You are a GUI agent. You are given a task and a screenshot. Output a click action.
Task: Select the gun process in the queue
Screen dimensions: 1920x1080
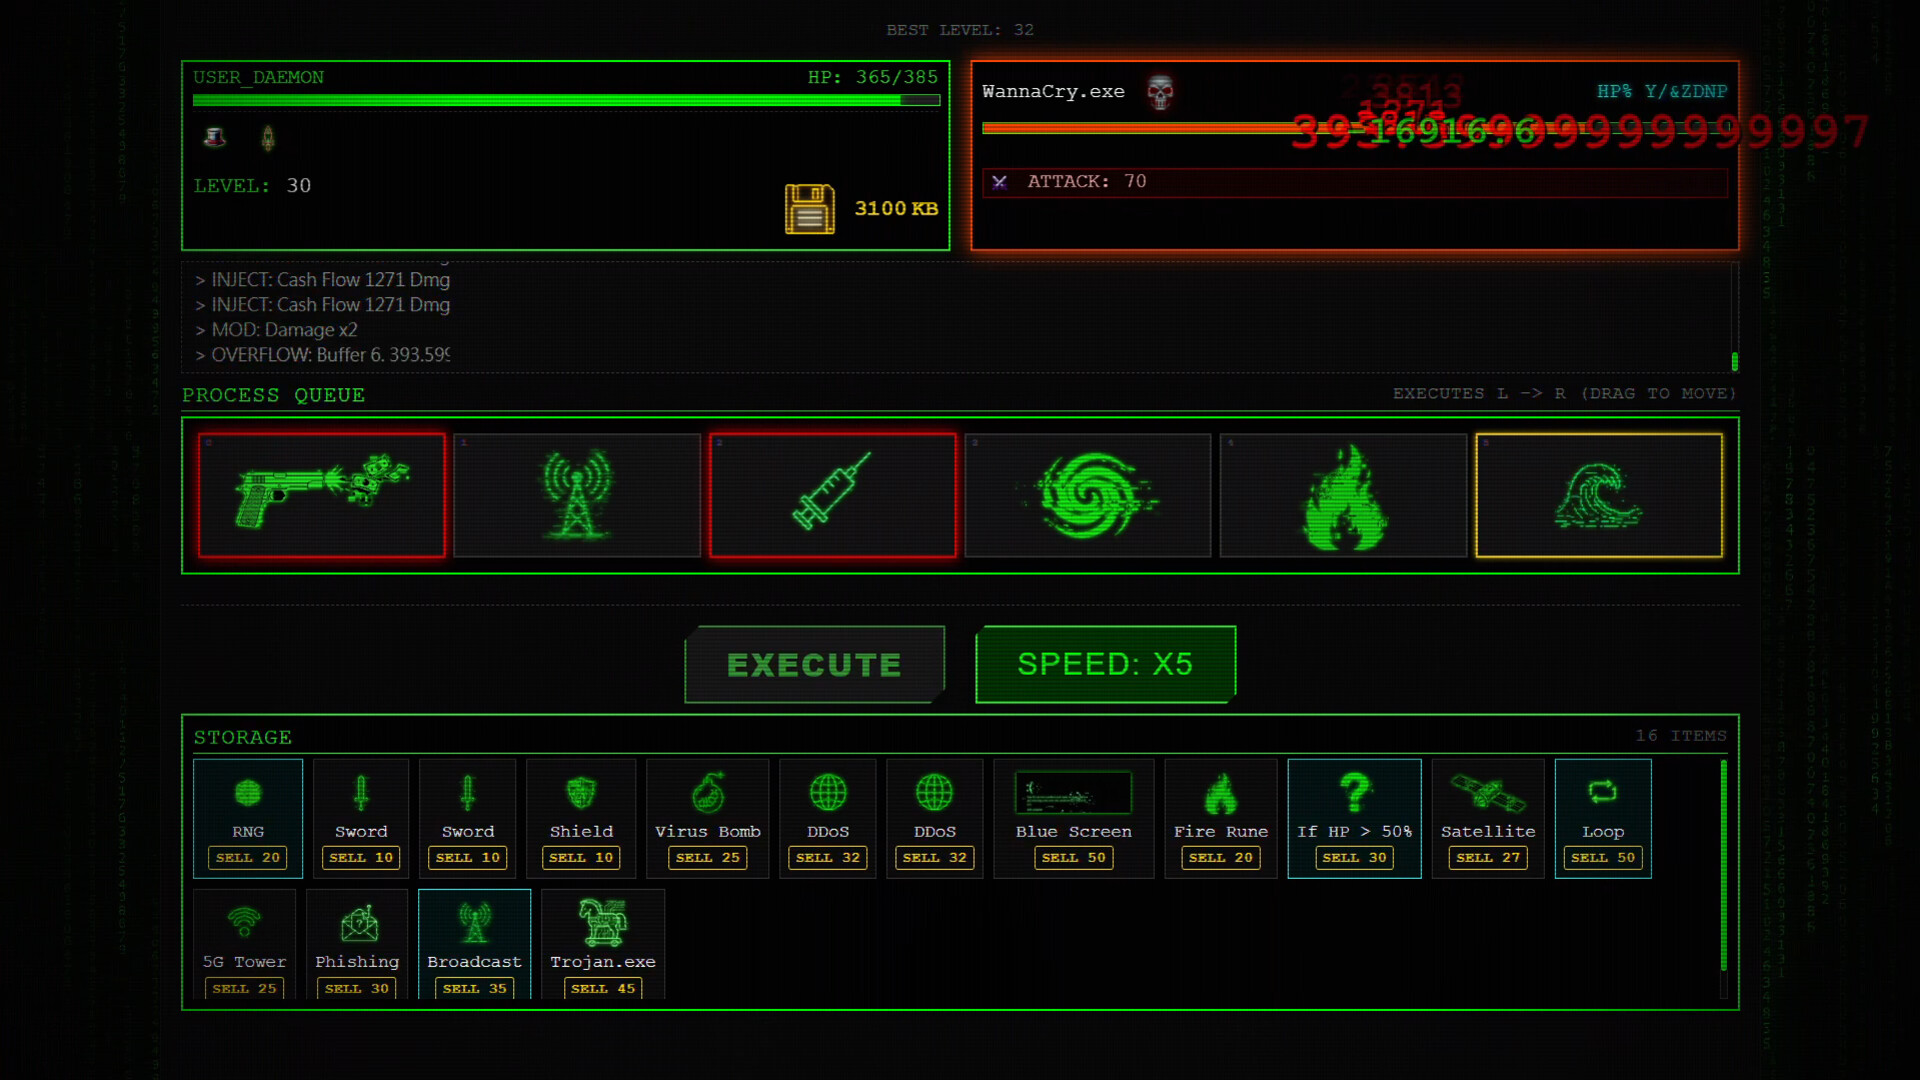click(322, 495)
